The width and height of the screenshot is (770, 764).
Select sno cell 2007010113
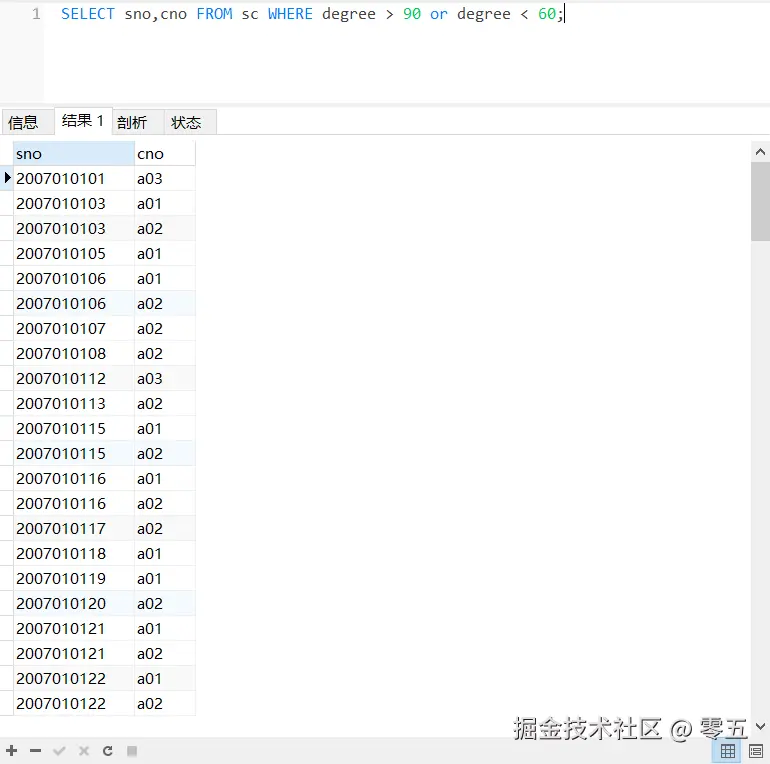click(74, 404)
